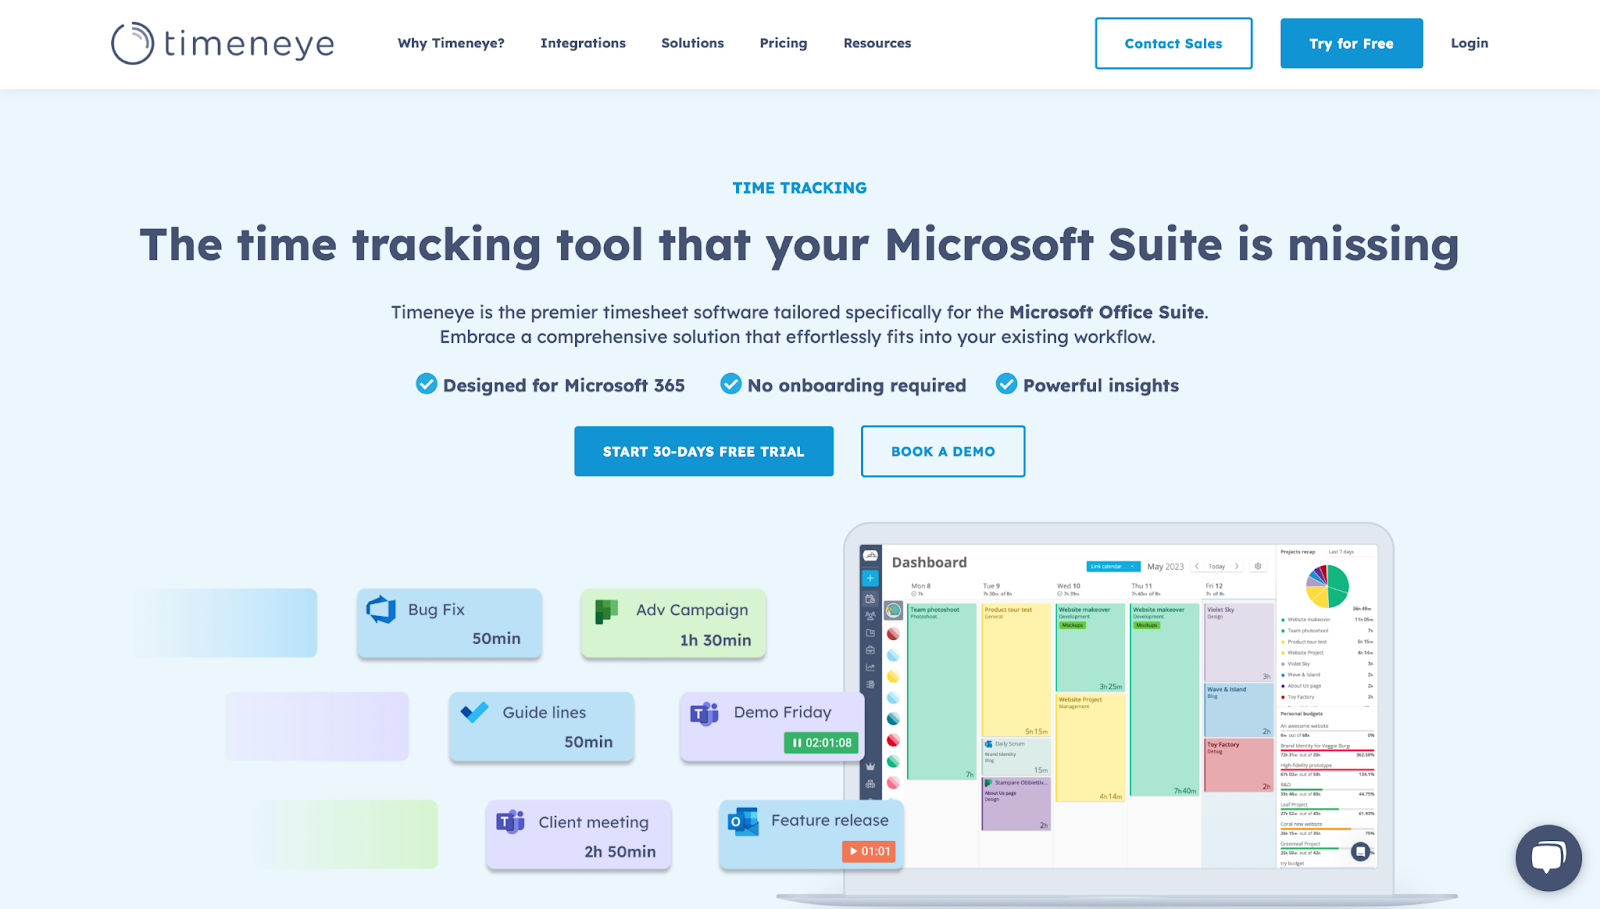The width and height of the screenshot is (1600, 909).
Task: Open the Team photoshoot entry on Monday
Action: pos(941,691)
